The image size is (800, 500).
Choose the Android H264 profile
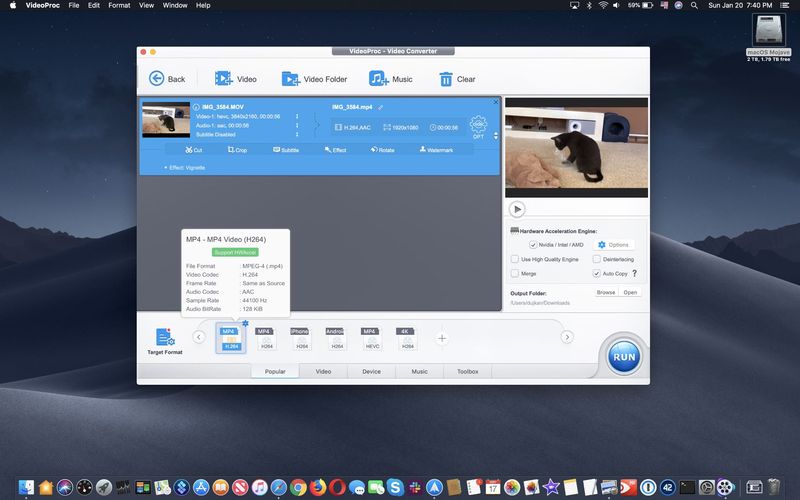click(x=337, y=338)
